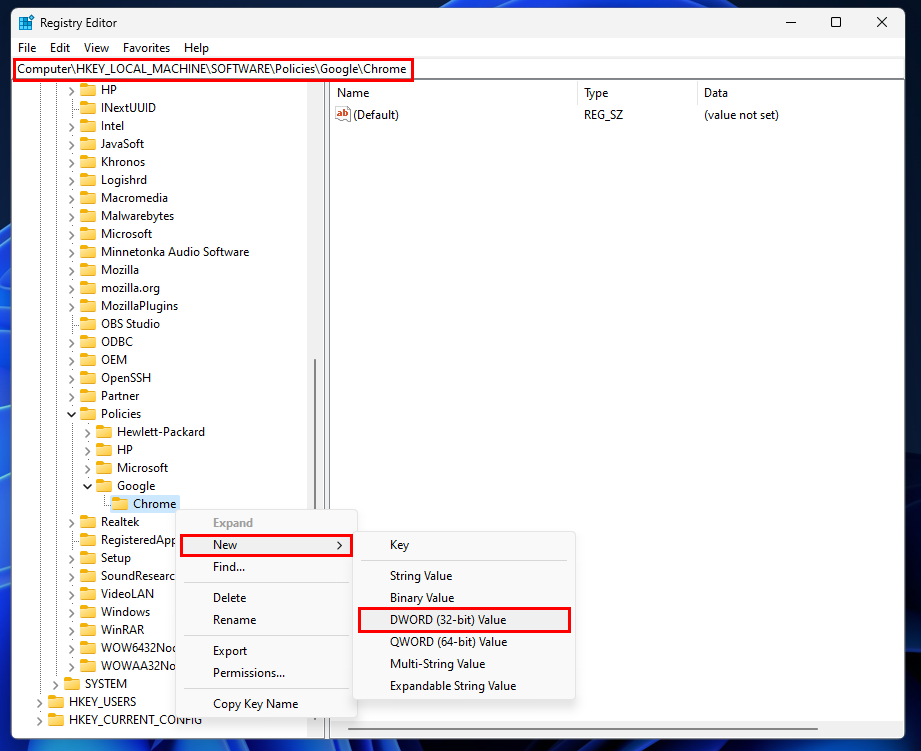This screenshot has width=921, height=751.
Task: Select Export in context menu
Action: pos(267,651)
